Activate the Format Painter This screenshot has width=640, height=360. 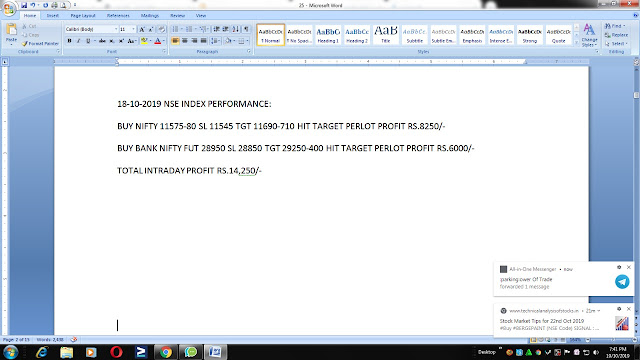point(40,43)
